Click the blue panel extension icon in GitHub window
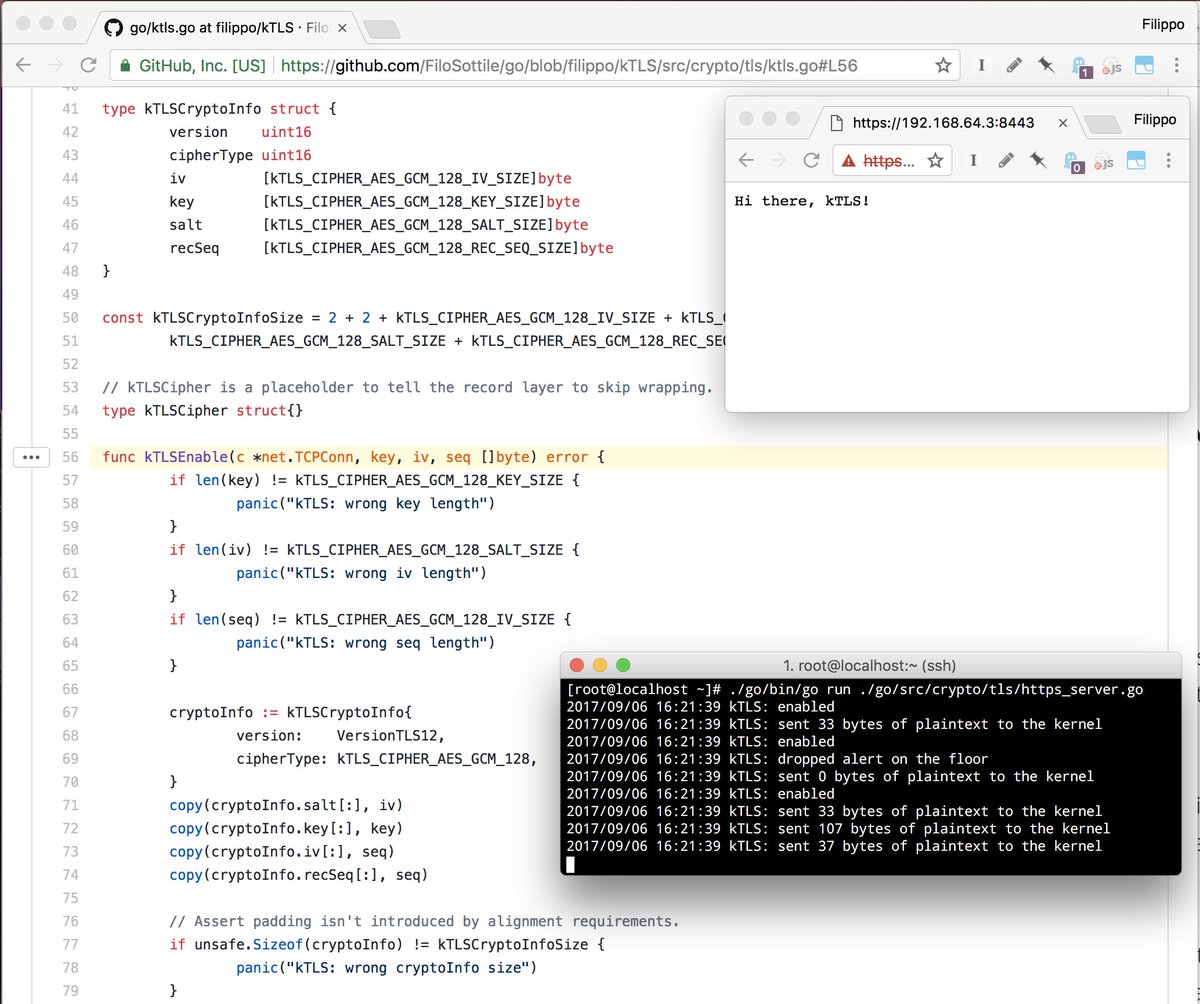Screen dimensions: 1200x1004 click(x=1144, y=66)
